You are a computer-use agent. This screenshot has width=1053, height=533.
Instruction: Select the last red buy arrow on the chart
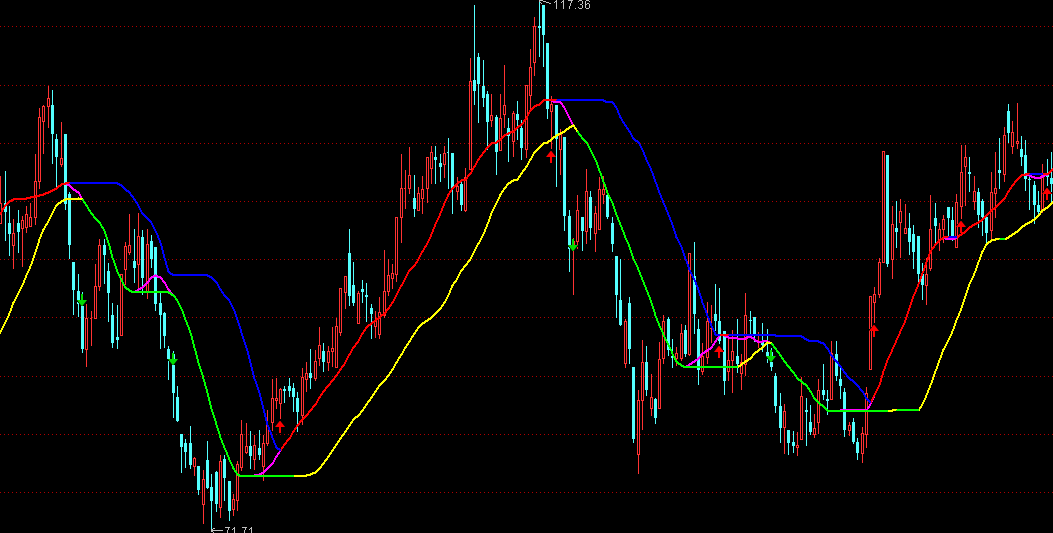point(1046,193)
